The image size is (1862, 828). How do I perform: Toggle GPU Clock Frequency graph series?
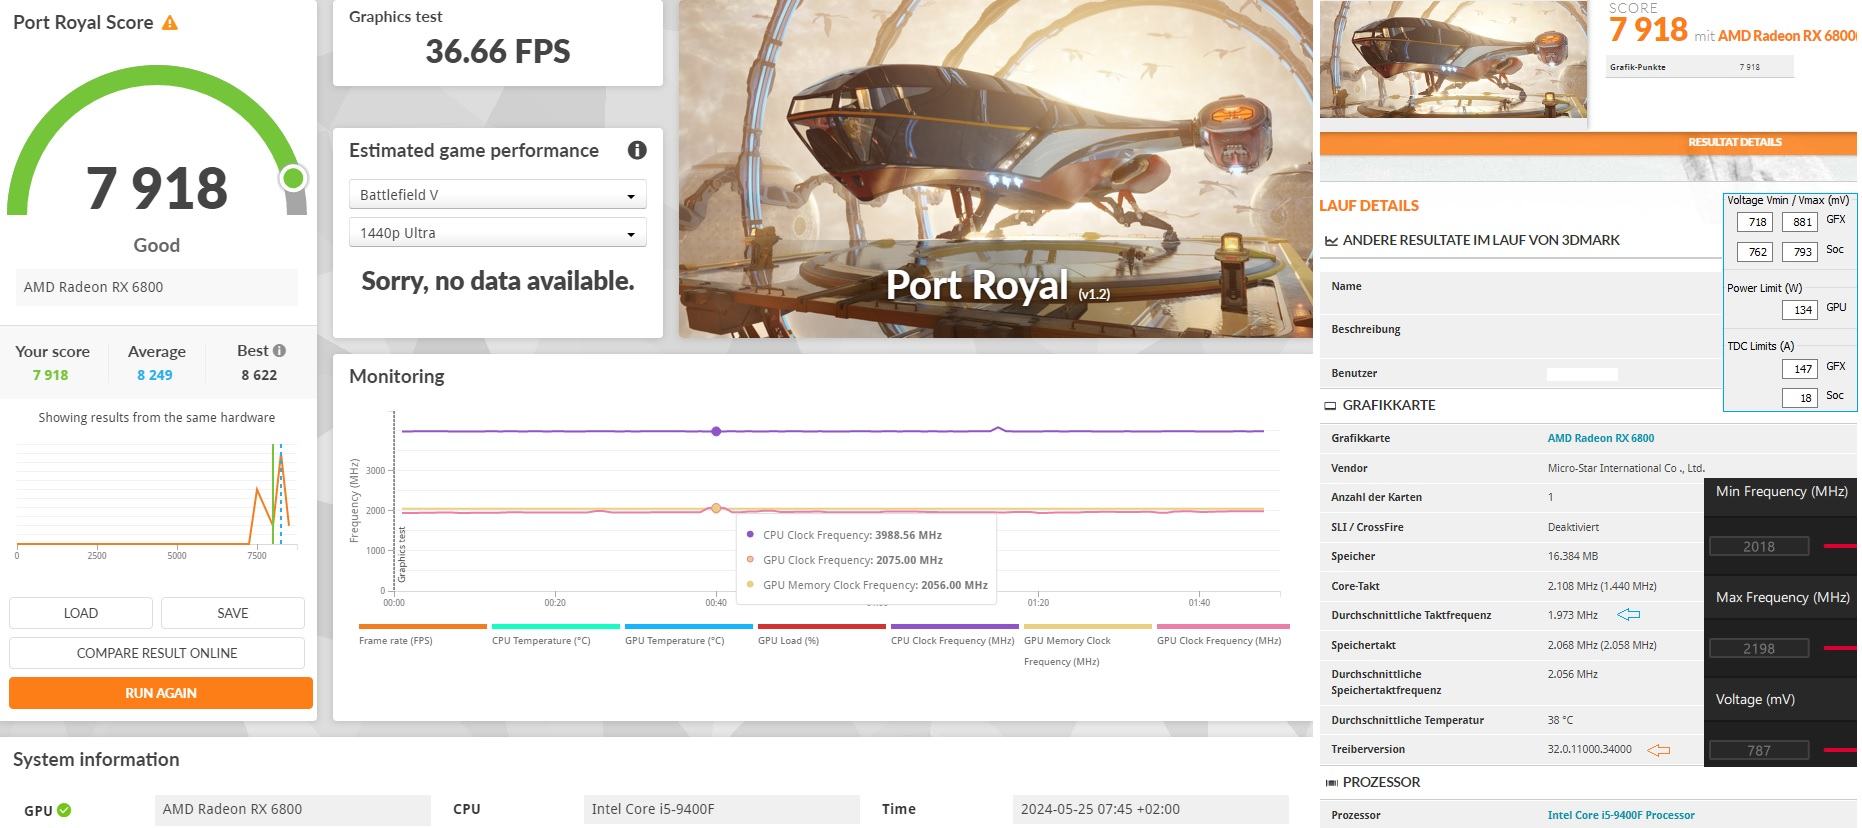click(1222, 634)
